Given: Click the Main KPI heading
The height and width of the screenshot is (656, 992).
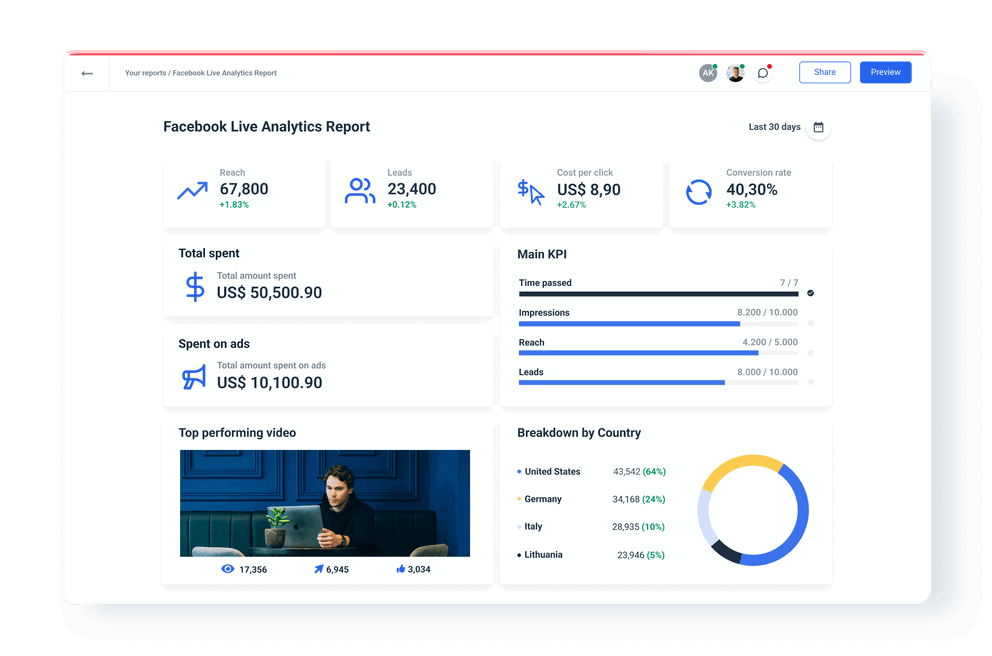Looking at the screenshot, I should 542,254.
